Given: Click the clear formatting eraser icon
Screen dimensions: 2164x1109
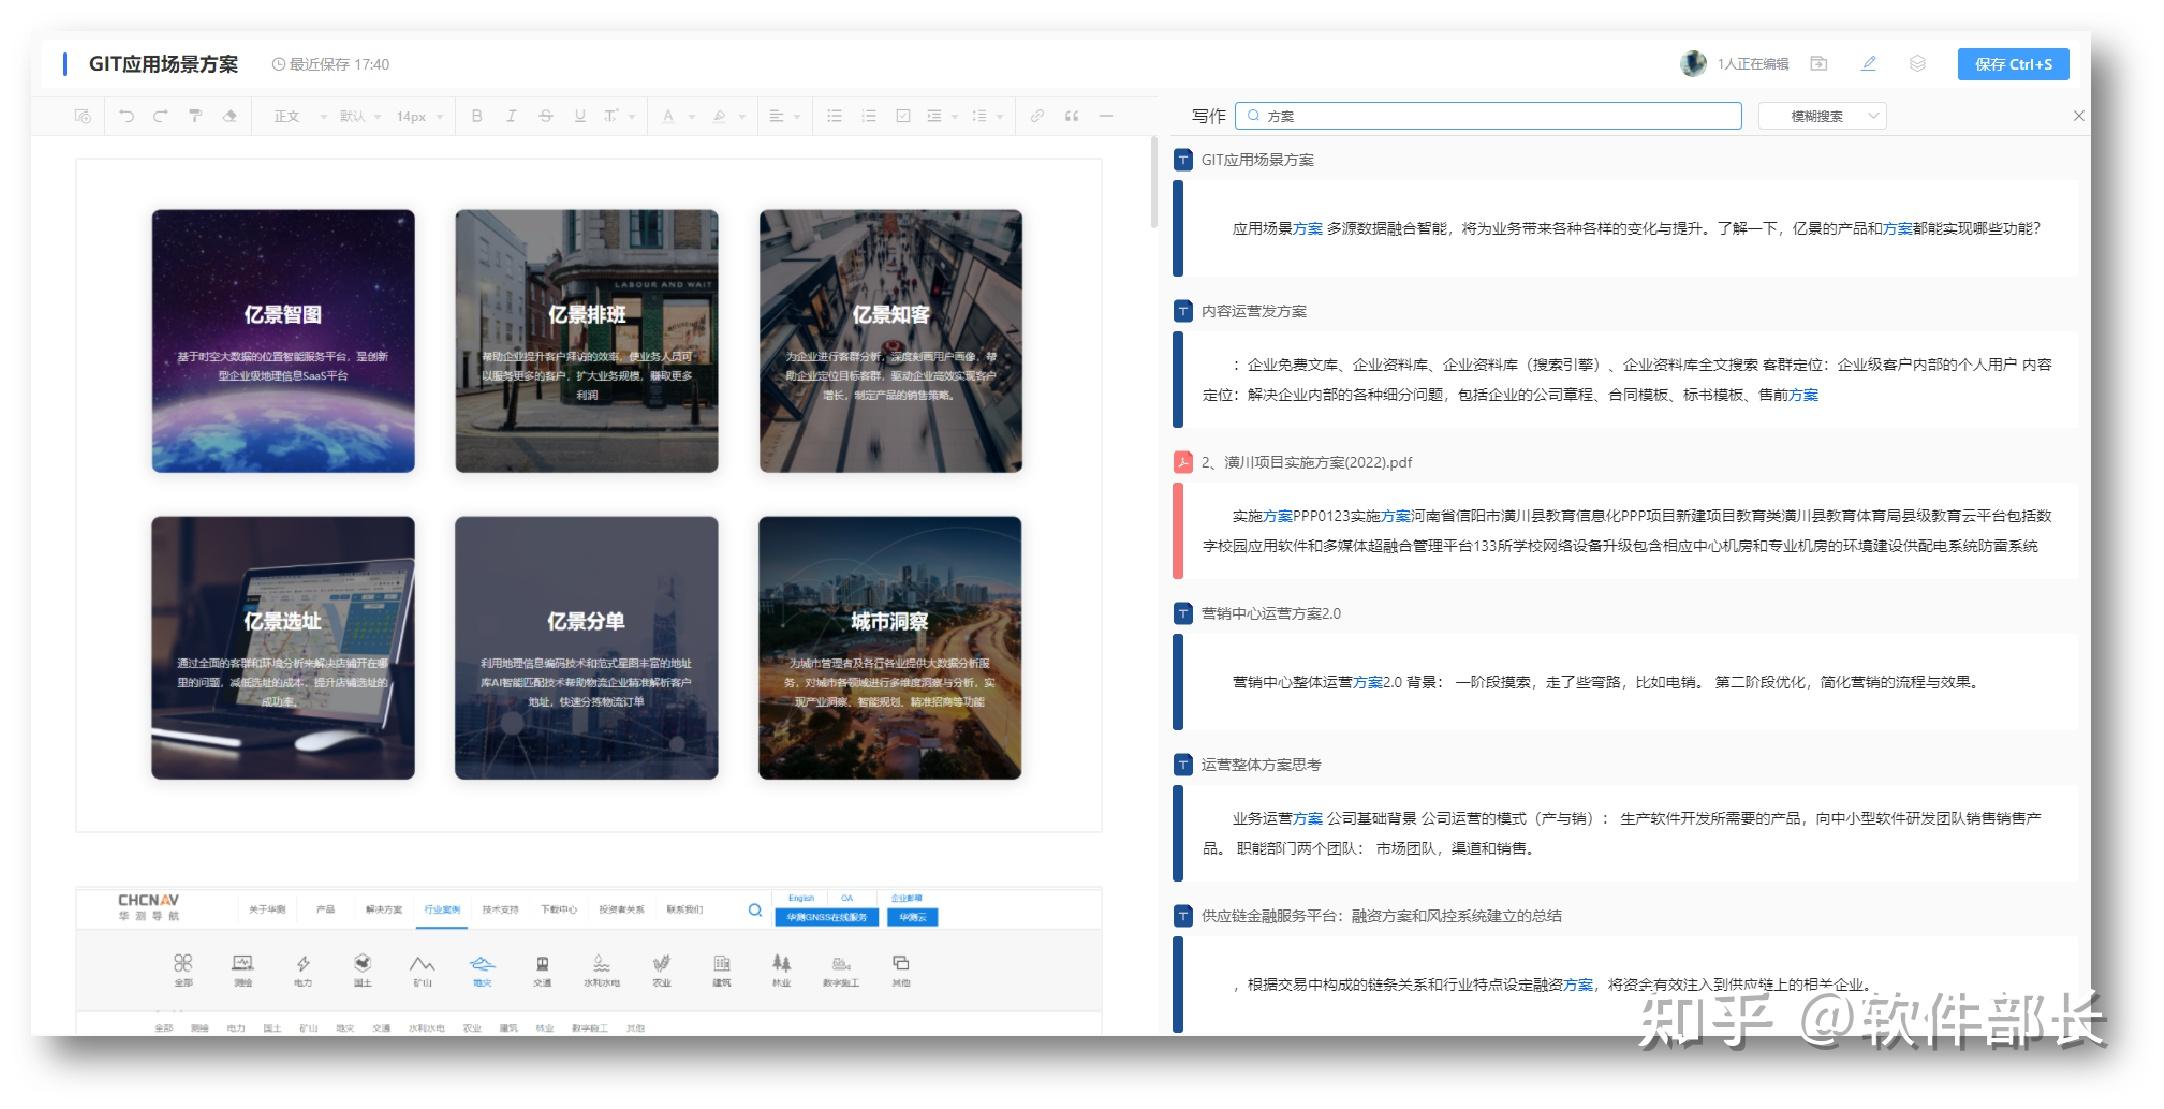Looking at the screenshot, I should pos(230,116).
